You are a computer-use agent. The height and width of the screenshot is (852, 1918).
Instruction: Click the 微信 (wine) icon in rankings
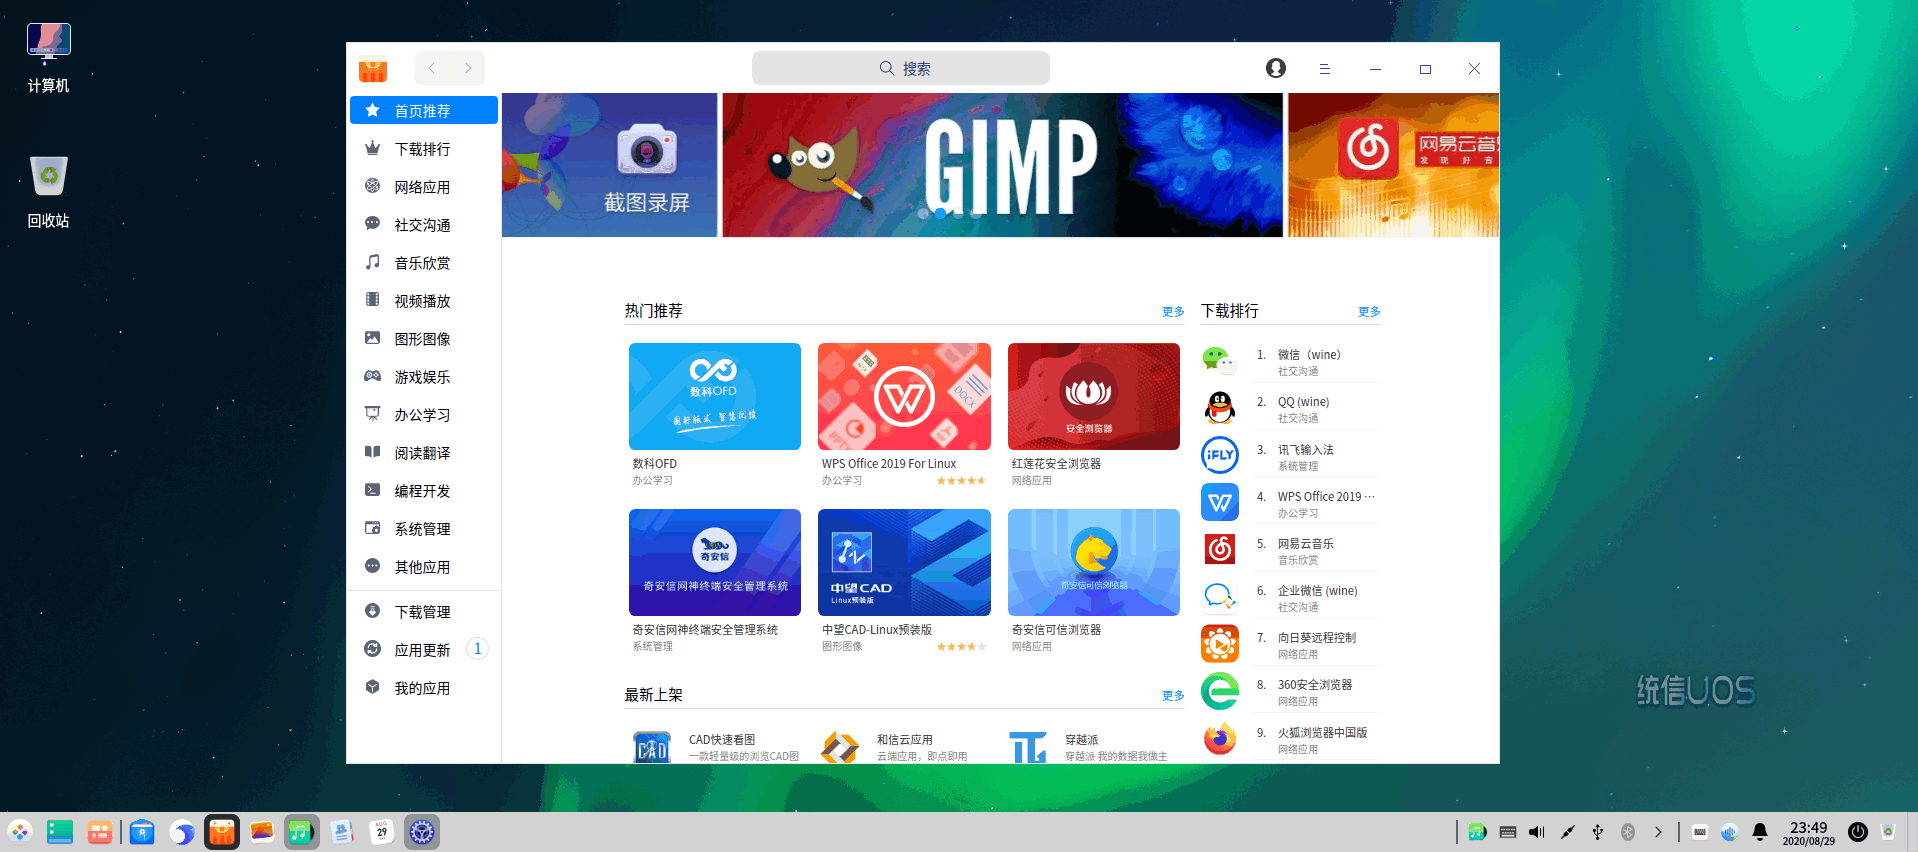[1219, 360]
